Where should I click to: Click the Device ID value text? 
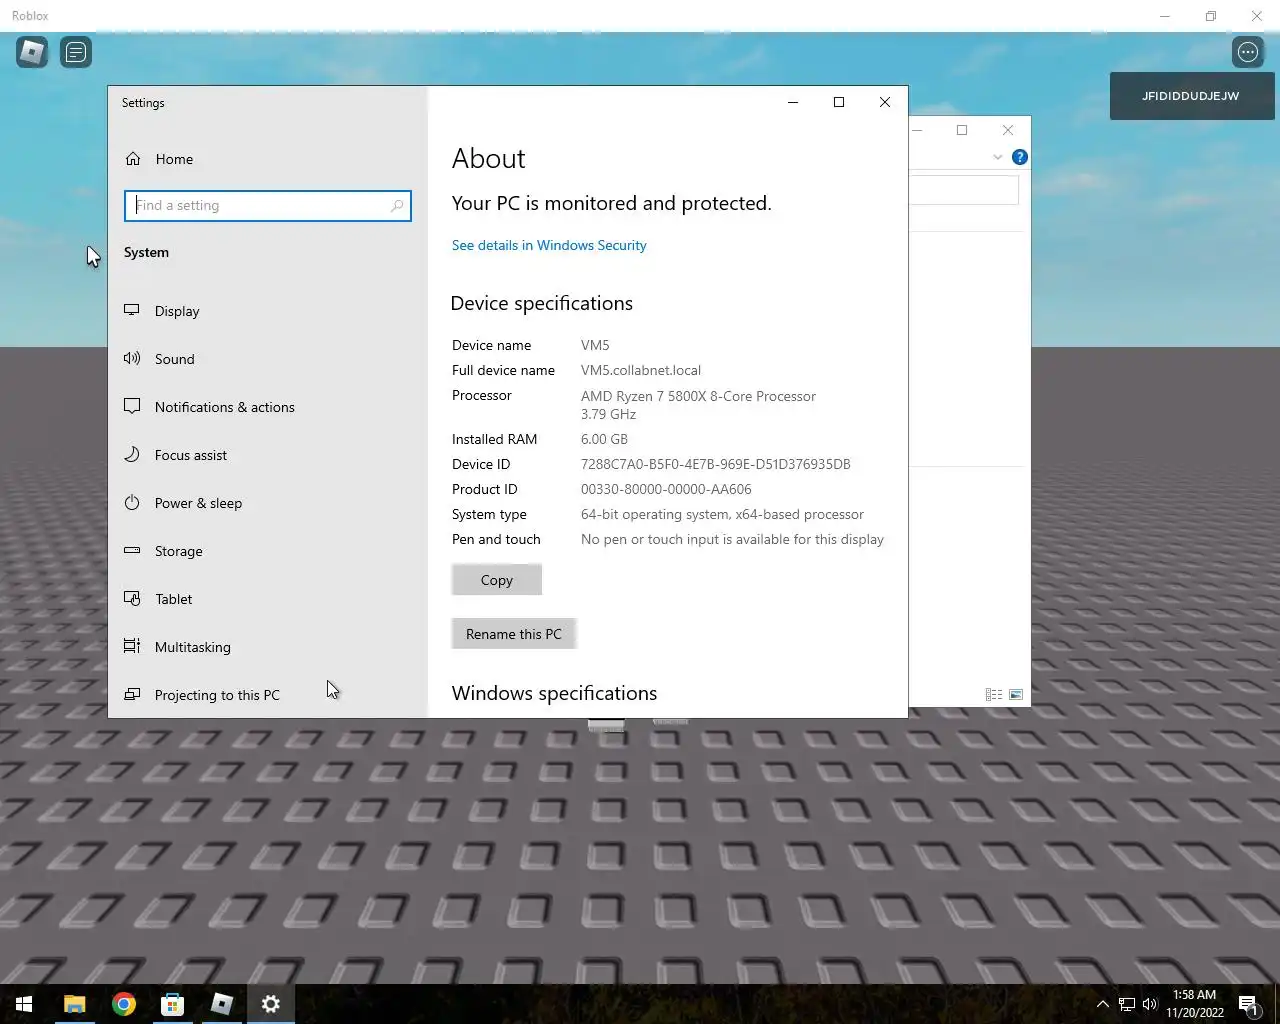(716, 464)
